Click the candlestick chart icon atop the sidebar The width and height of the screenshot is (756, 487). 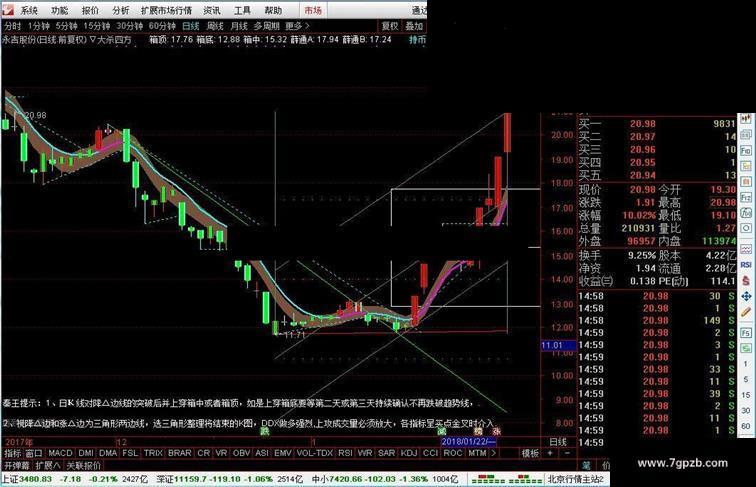point(746,119)
